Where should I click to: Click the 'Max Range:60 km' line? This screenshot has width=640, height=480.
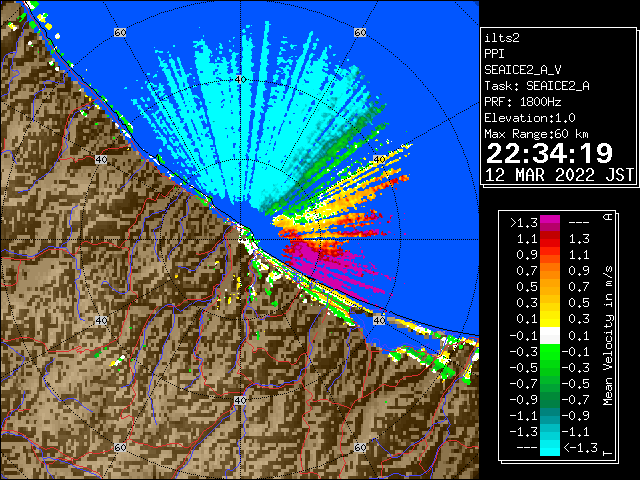[536, 134]
